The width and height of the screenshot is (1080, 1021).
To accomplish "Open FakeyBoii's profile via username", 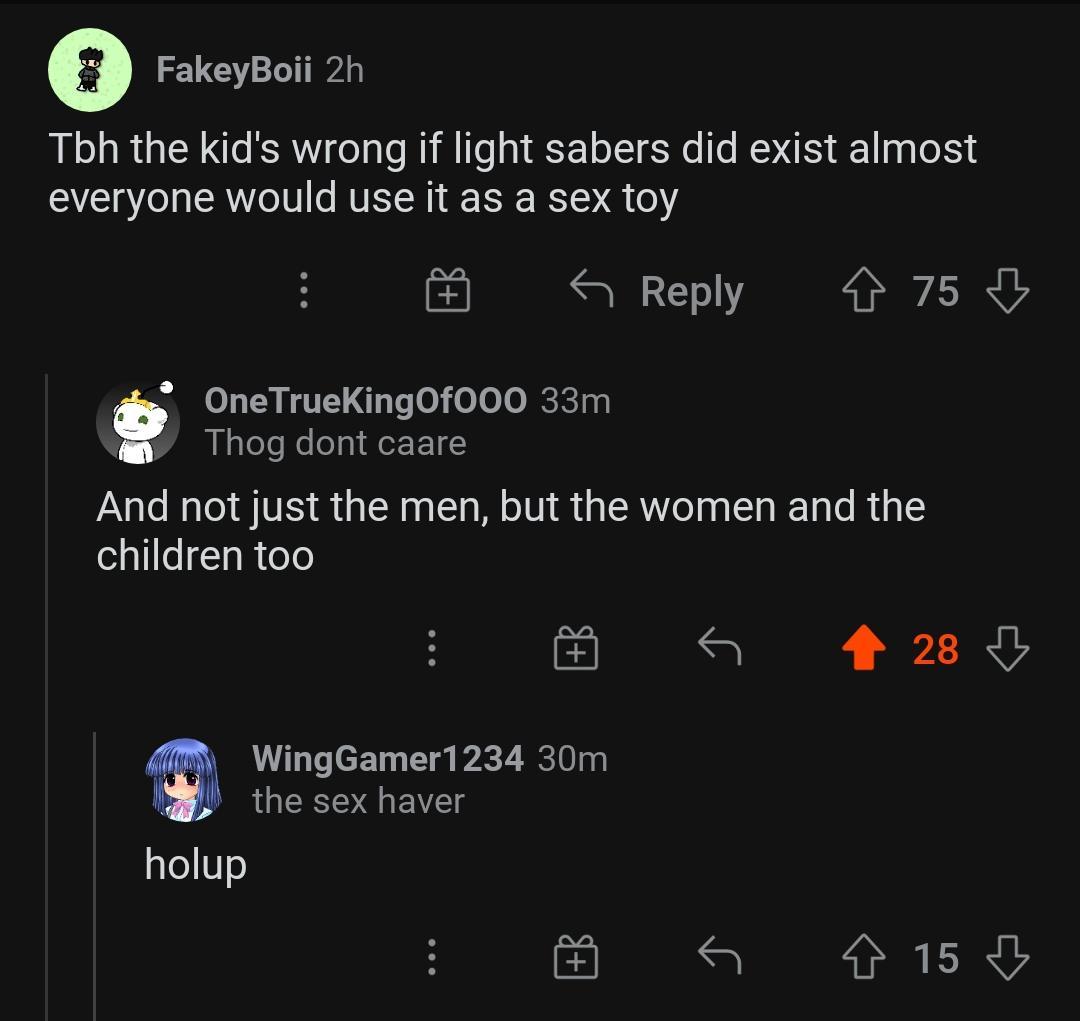I will pos(234,70).
